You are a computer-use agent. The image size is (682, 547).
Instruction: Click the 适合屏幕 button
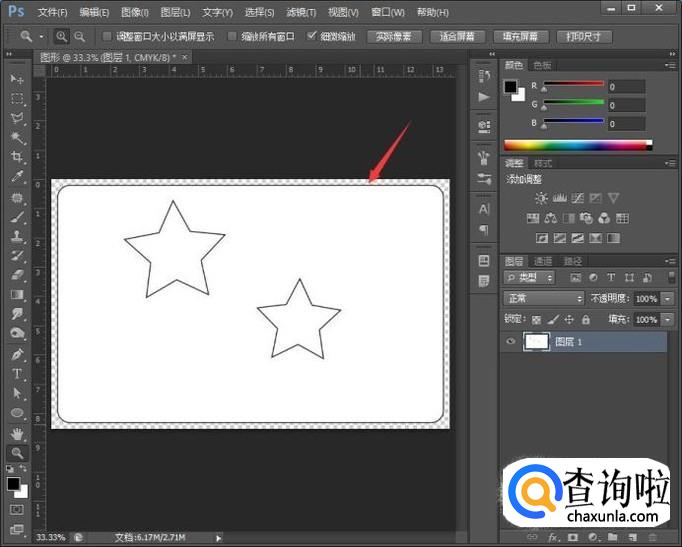pos(460,36)
